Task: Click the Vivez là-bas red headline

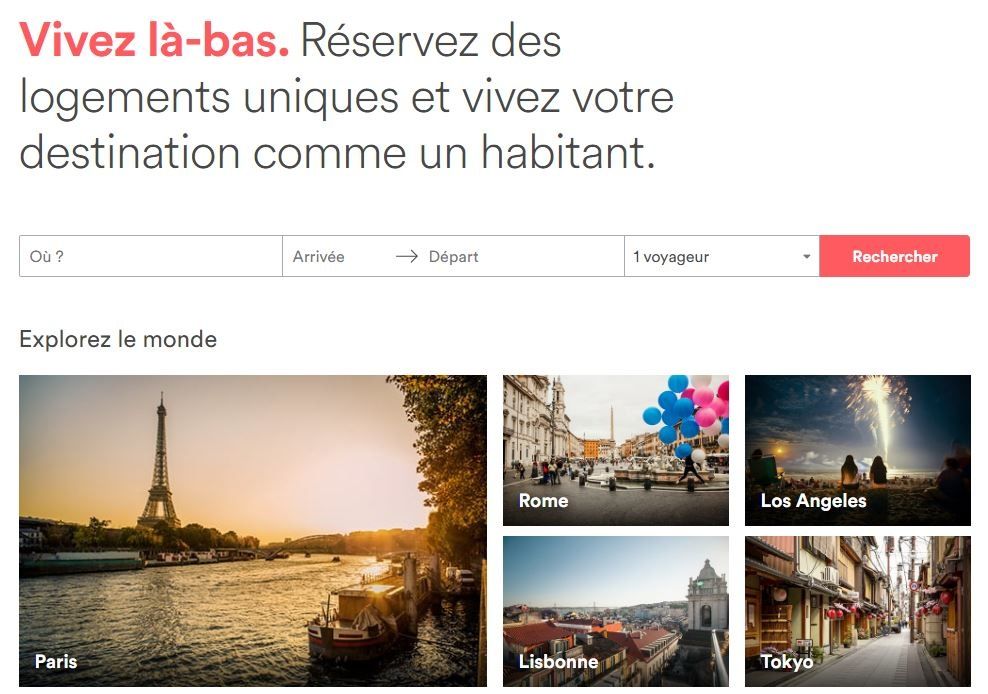Action: click(154, 40)
